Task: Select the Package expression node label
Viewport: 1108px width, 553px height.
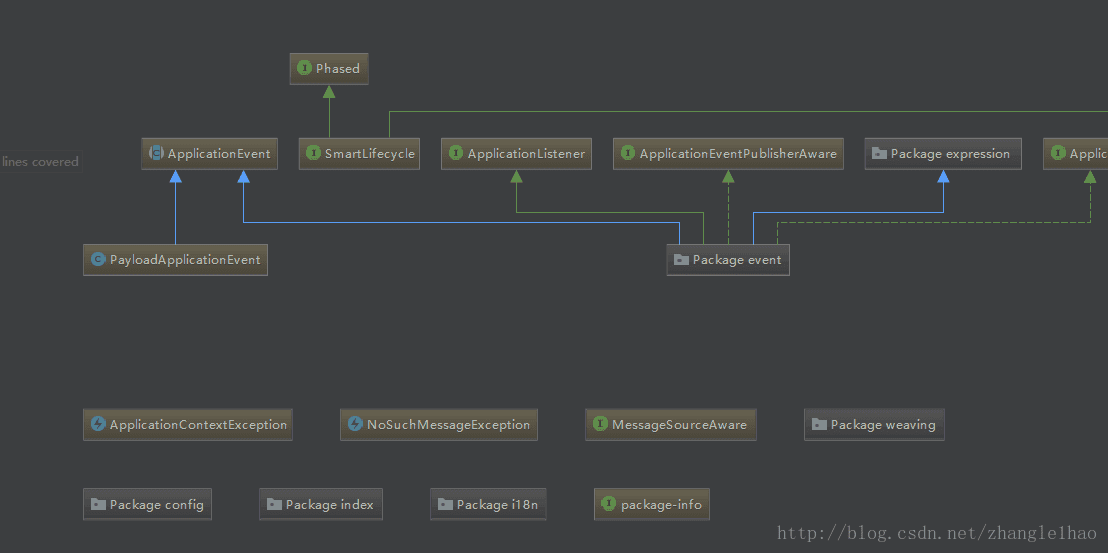Action: 950,153
